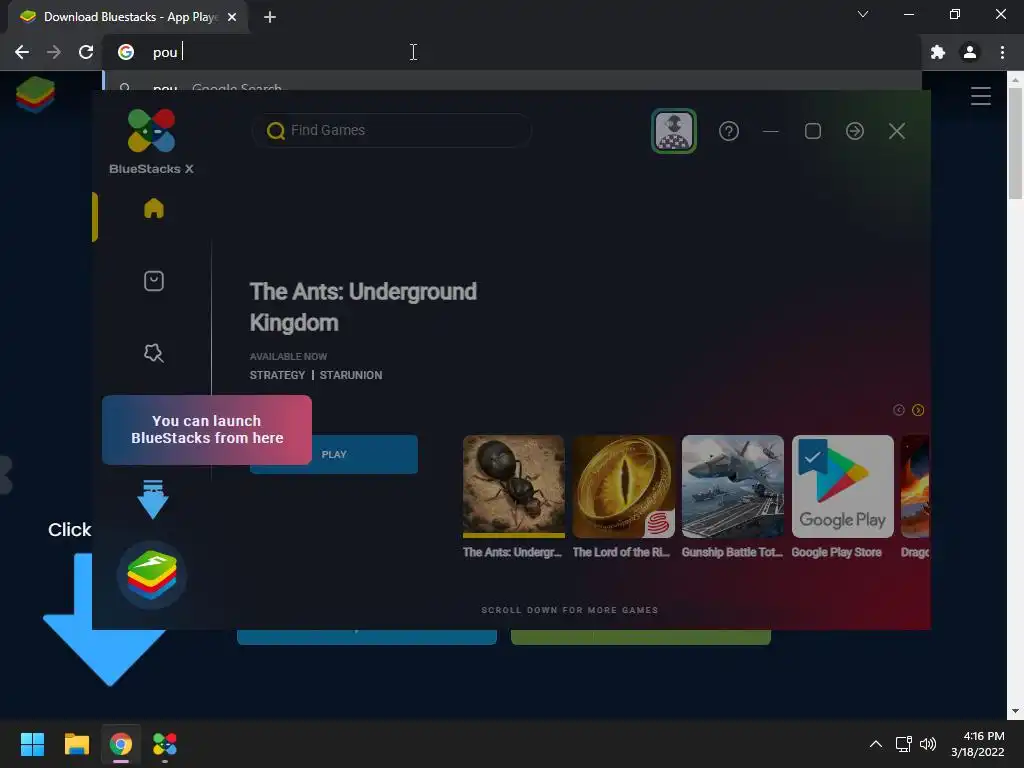Open the BlueStacks website hamburger menu
The image size is (1024, 768).
coord(980,96)
